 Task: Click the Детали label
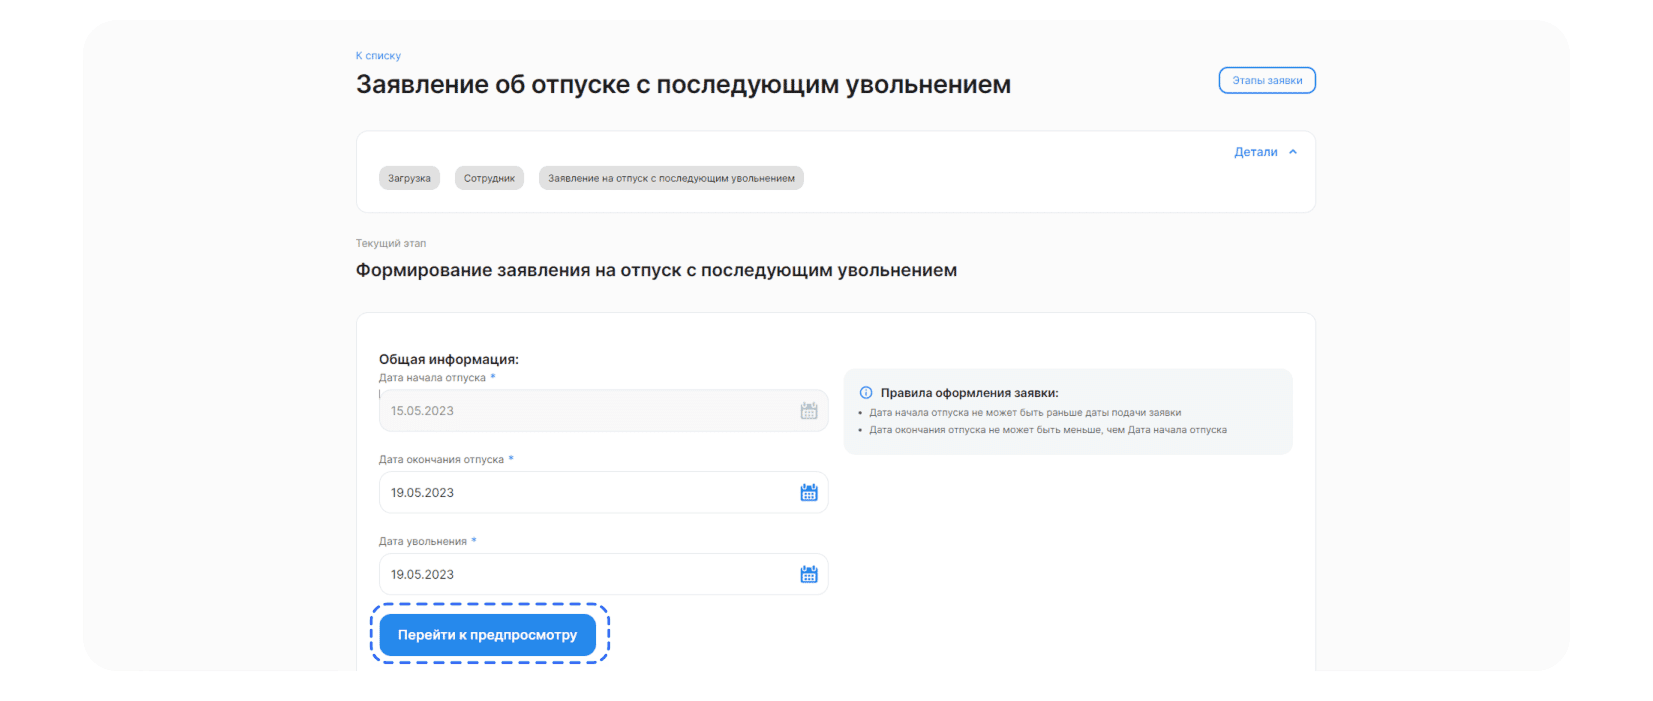pos(1255,152)
